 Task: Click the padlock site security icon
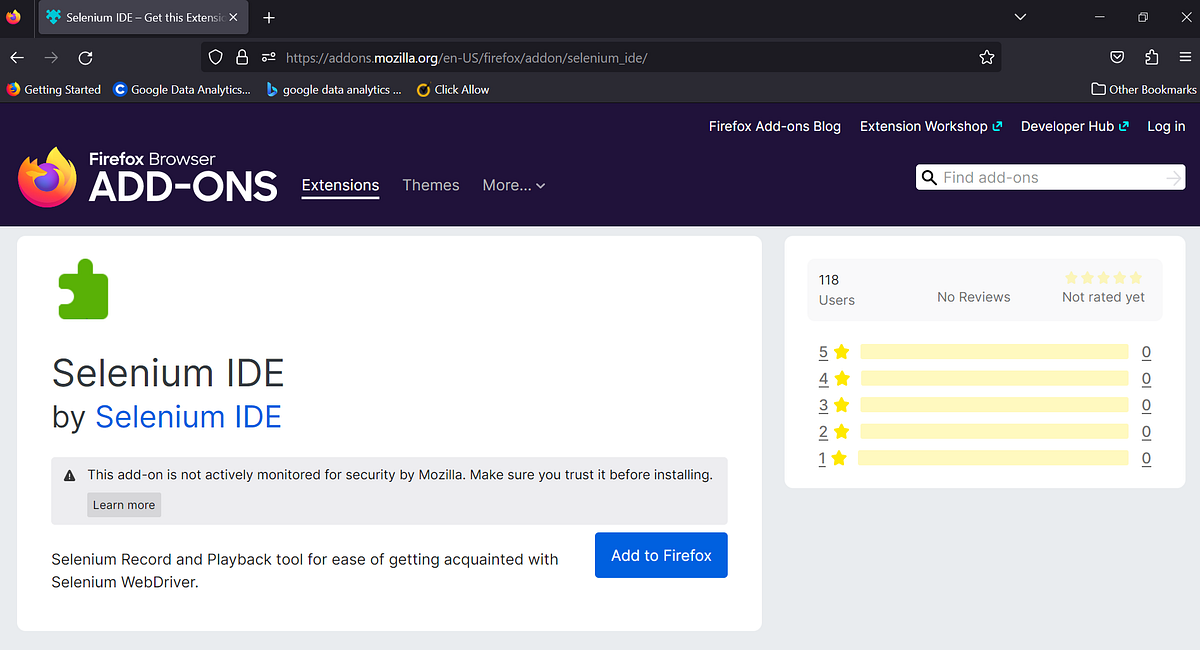tap(241, 57)
